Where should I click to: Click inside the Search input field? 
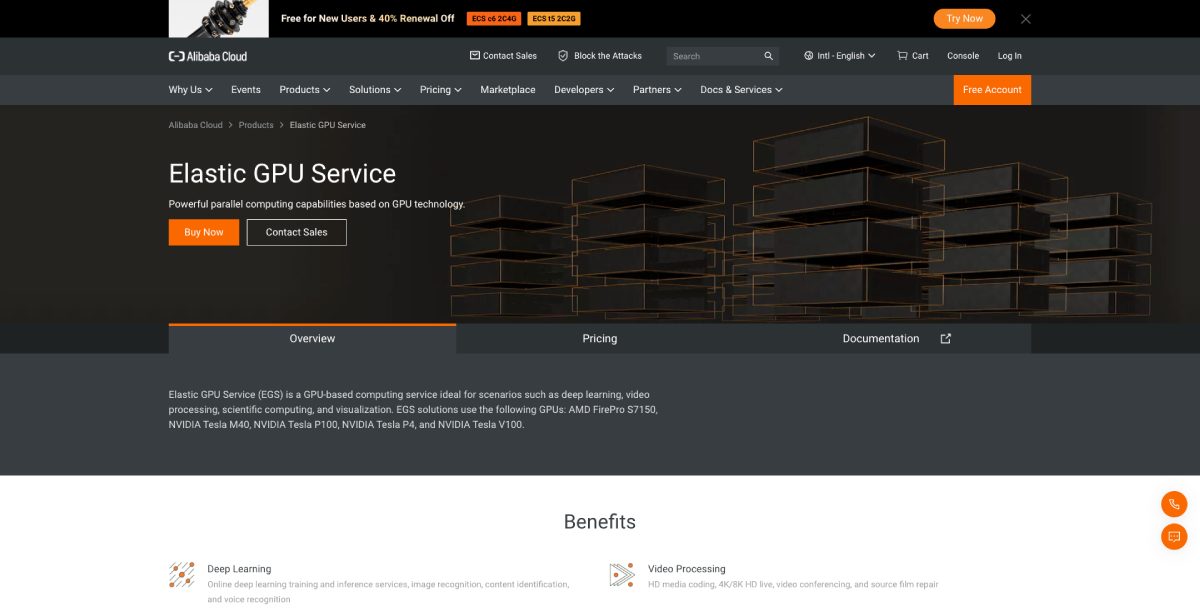710,55
